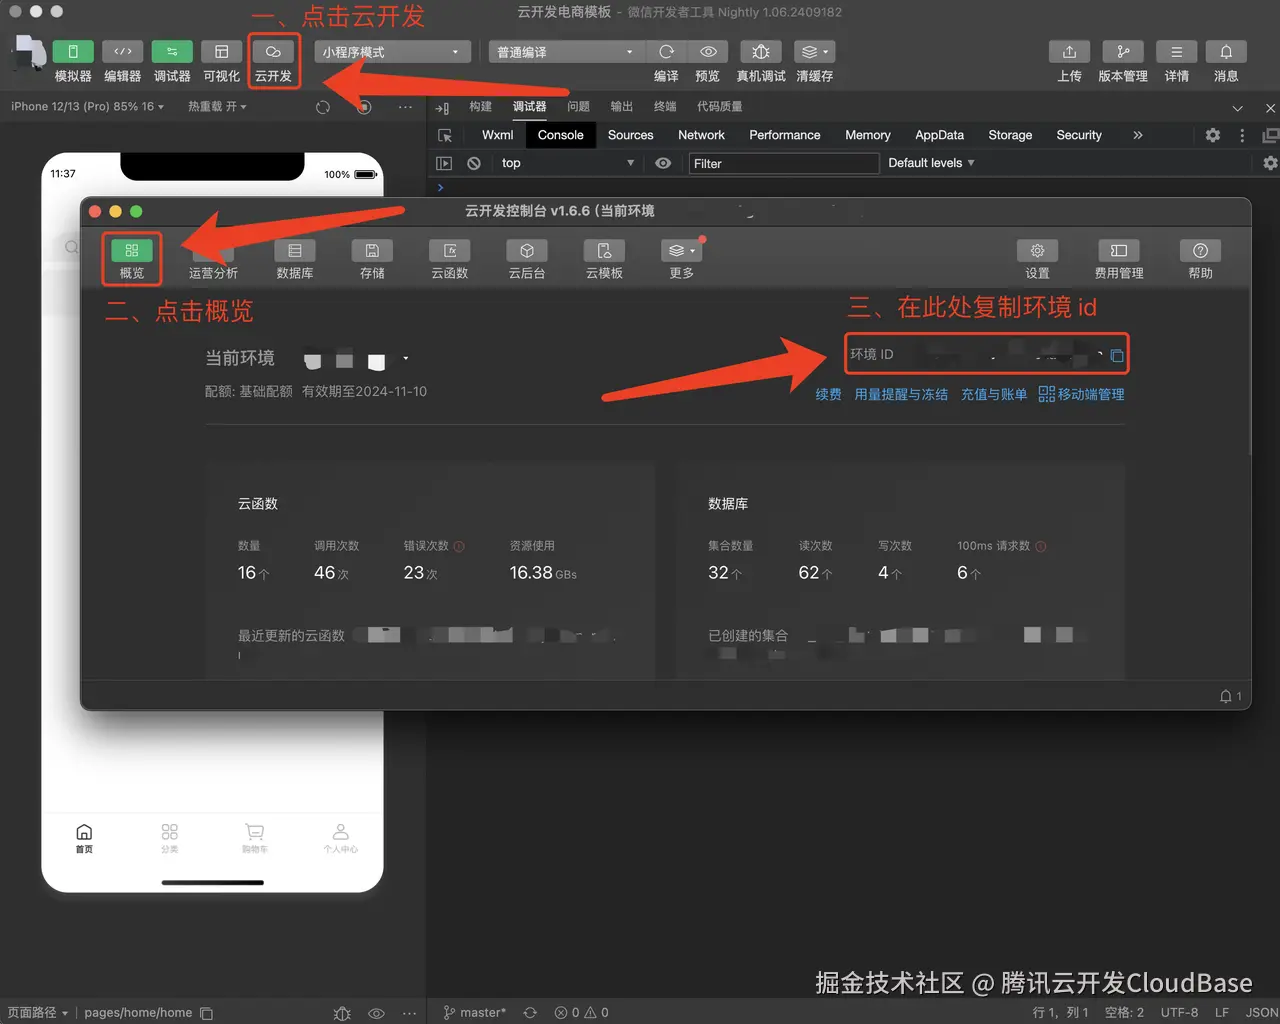Image resolution: width=1280 pixels, height=1024 pixels.
Task: Switch to the 终端 tab in the debugger
Action: coord(664,105)
